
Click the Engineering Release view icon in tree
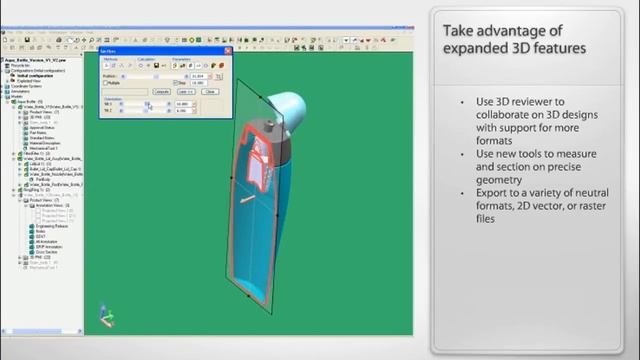tap(31, 226)
